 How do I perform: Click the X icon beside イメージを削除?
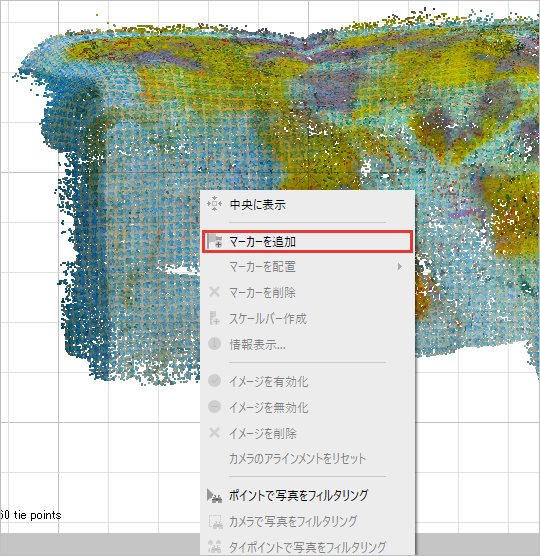click(x=214, y=433)
